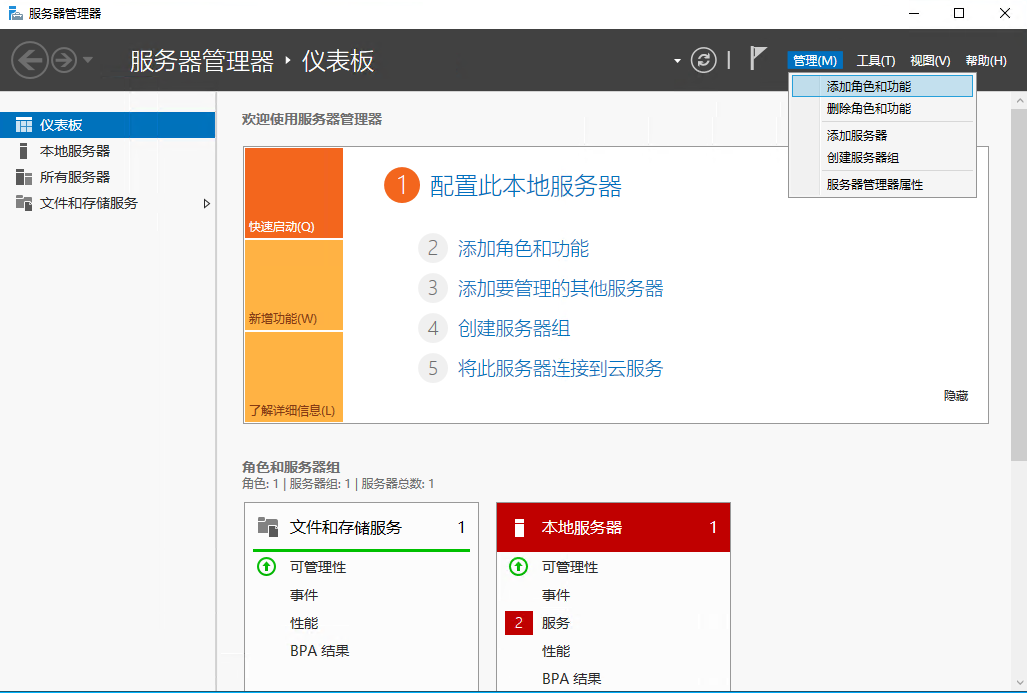Select 仪表板 in the left sidebar
The image size is (1027, 693).
tap(61, 125)
